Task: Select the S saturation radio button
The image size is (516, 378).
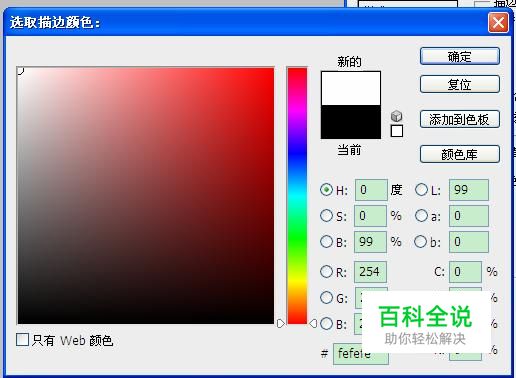Action: (326, 215)
